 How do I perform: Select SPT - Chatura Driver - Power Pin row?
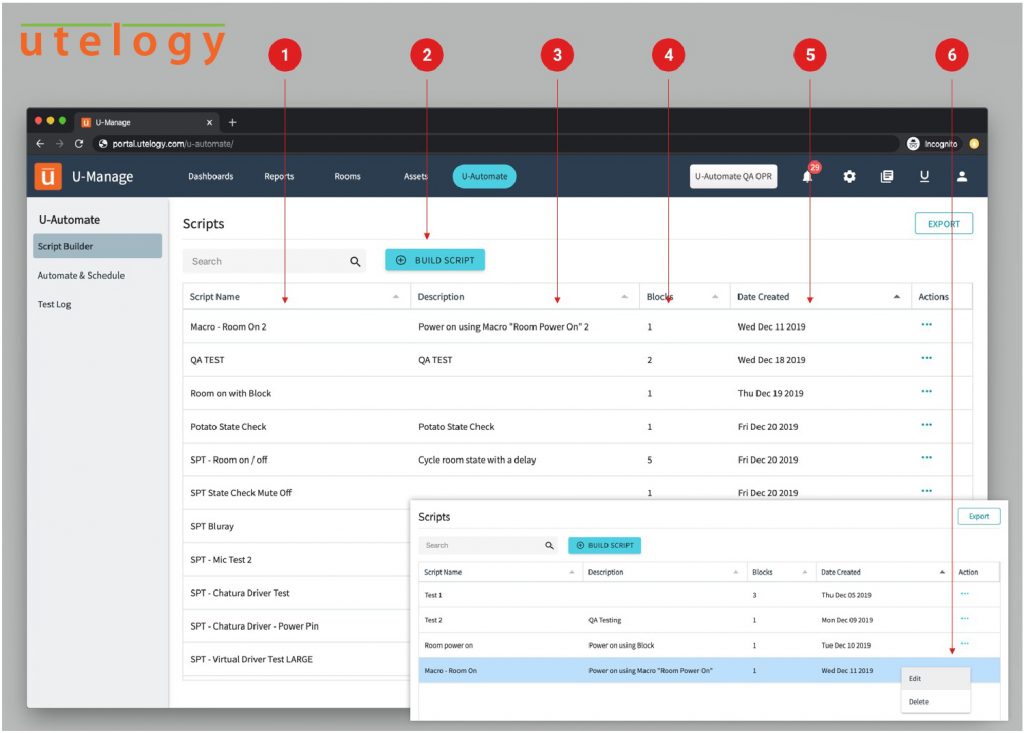click(296, 627)
